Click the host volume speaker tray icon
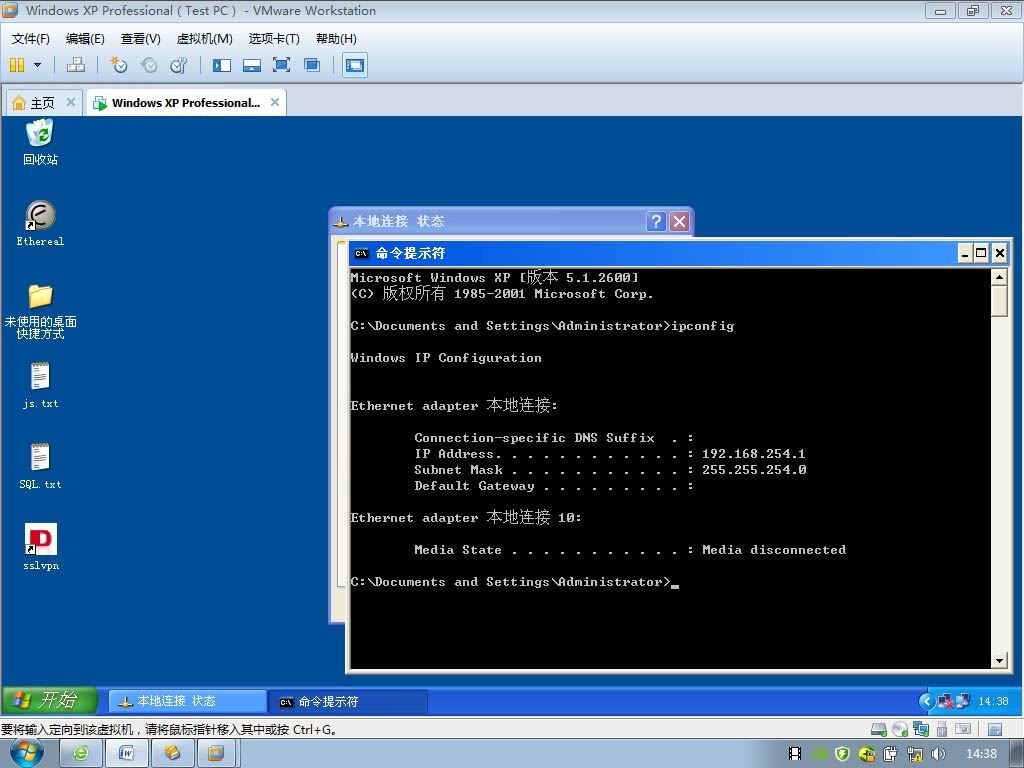Viewport: 1024px width, 768px height. point(938,754)
